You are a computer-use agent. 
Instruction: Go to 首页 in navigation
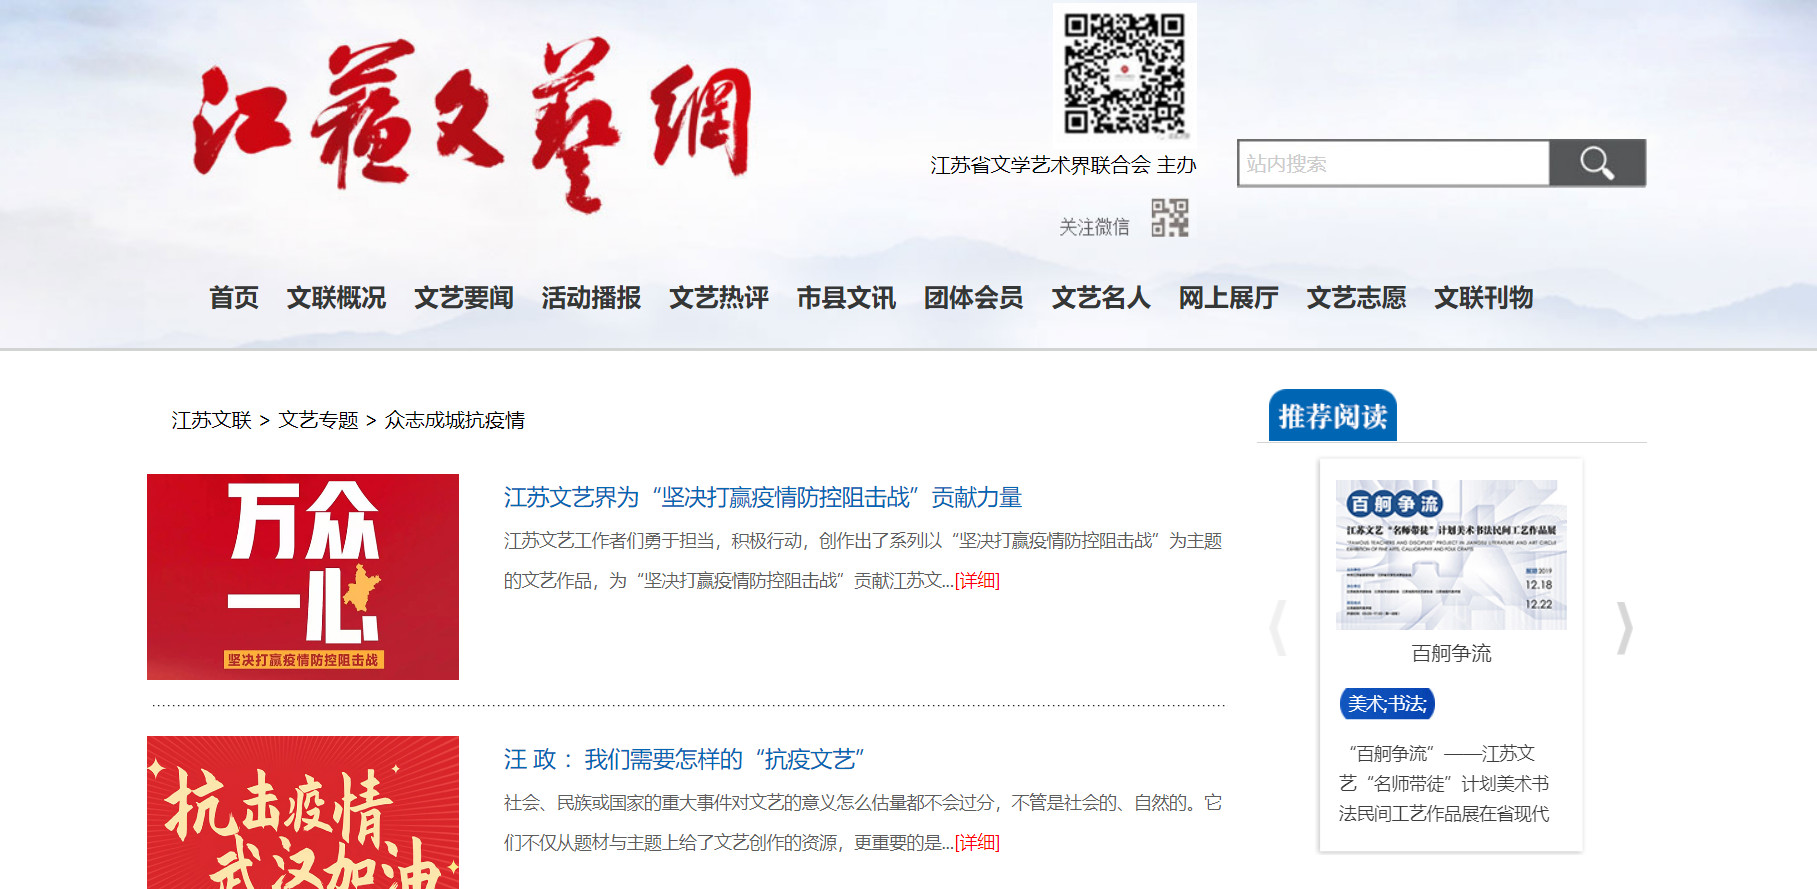coord(234,298)
